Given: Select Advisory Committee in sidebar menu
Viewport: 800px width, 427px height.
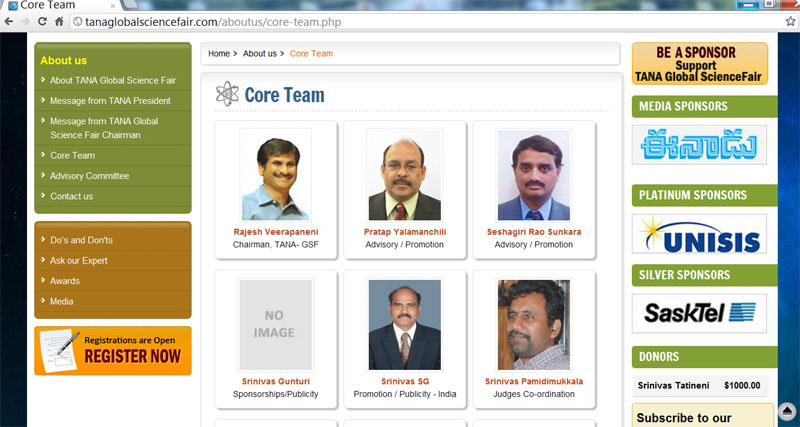Looking at the screenshot, I should coord(89,176).
